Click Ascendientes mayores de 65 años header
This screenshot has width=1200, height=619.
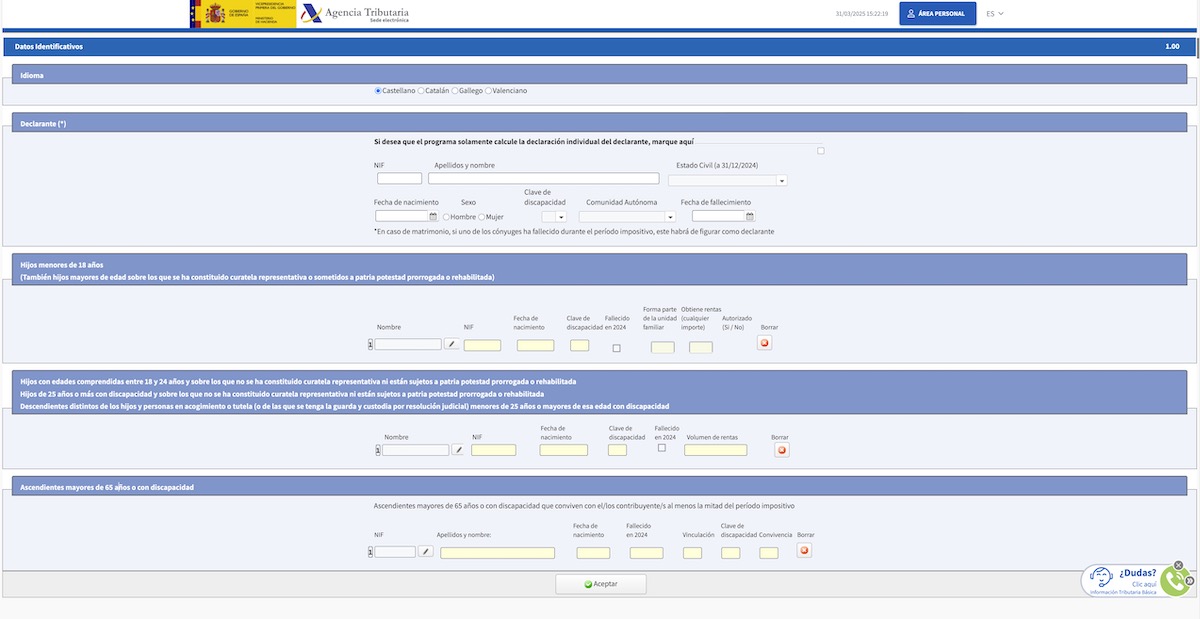coord(599,487)
